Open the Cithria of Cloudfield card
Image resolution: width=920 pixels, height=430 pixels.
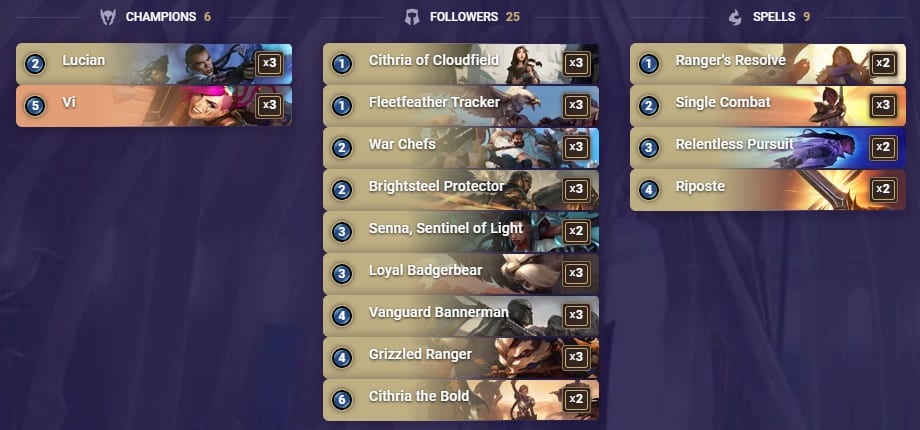(x=461, y=63)
